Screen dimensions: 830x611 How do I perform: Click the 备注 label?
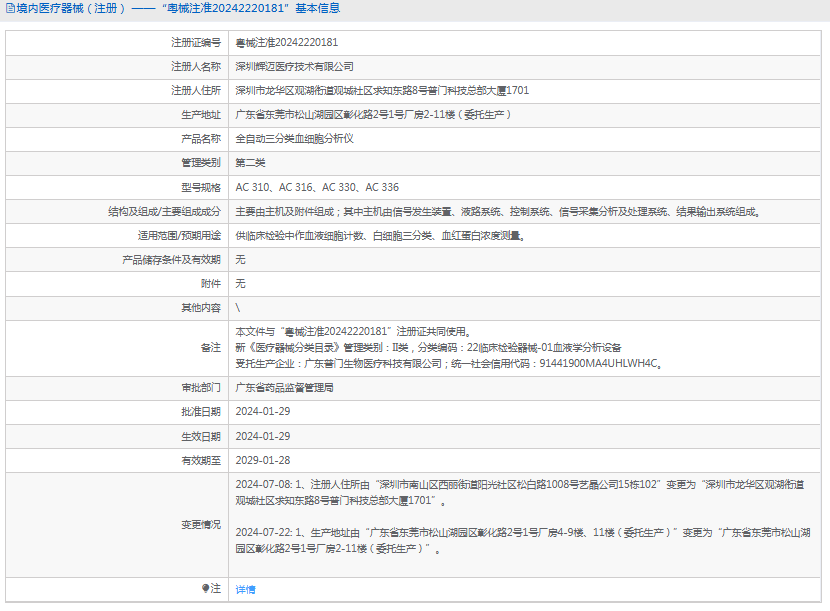point(211,348)
